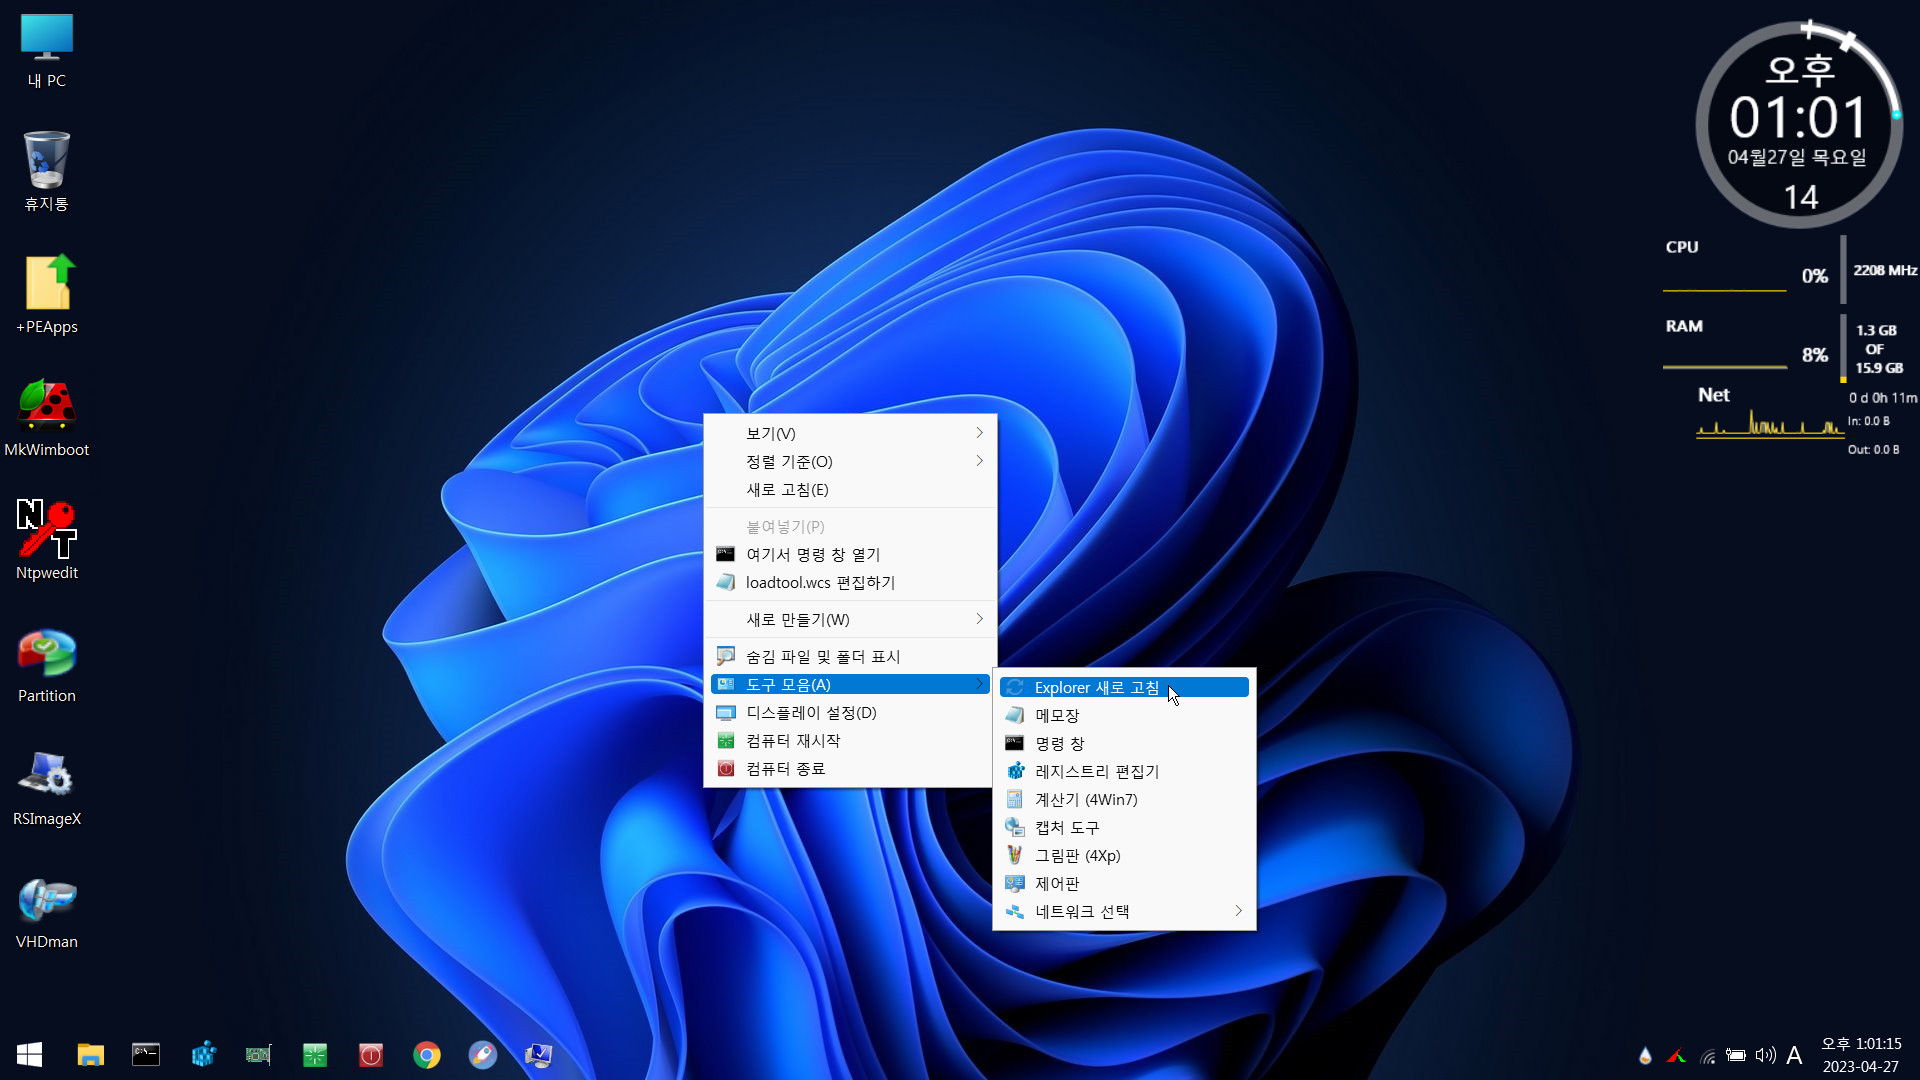Select 새로 고침(E) in the context menu

click(850, 489)
